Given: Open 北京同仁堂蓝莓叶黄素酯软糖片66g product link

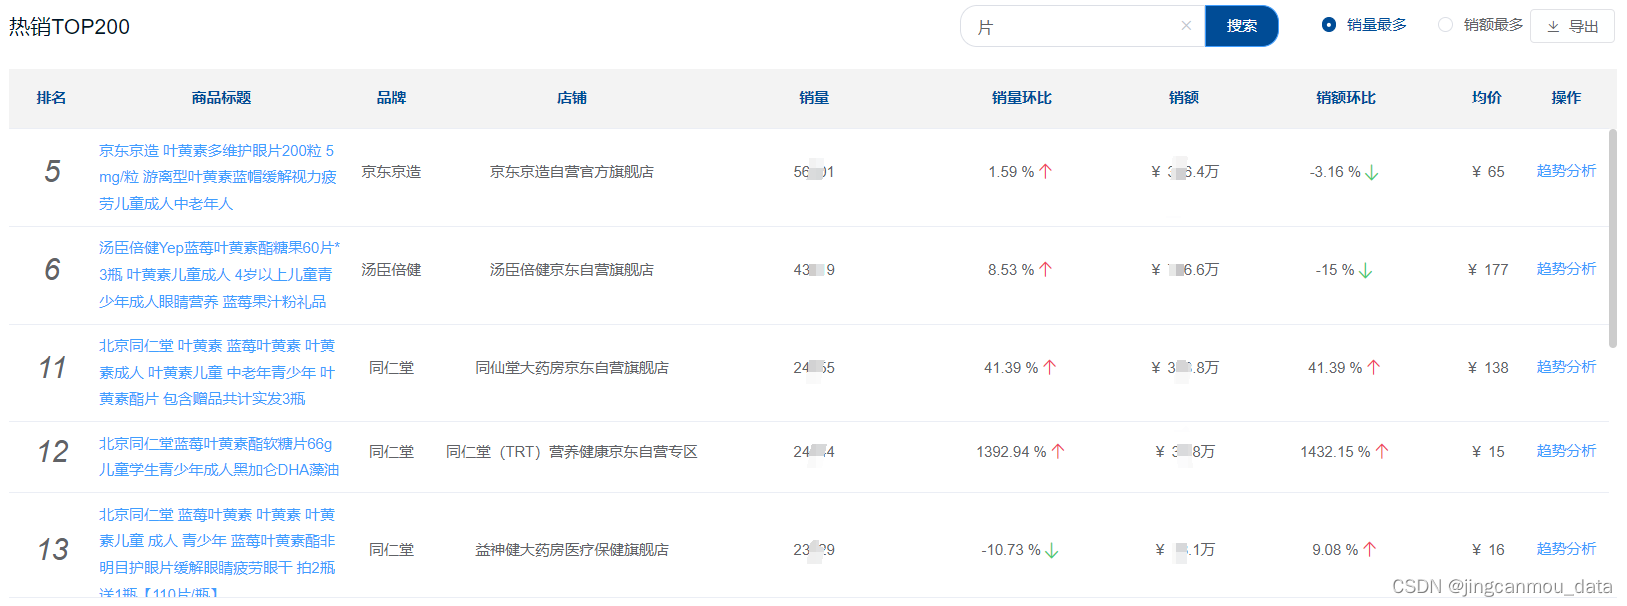Looking at the screenshot, I should 219,456.
